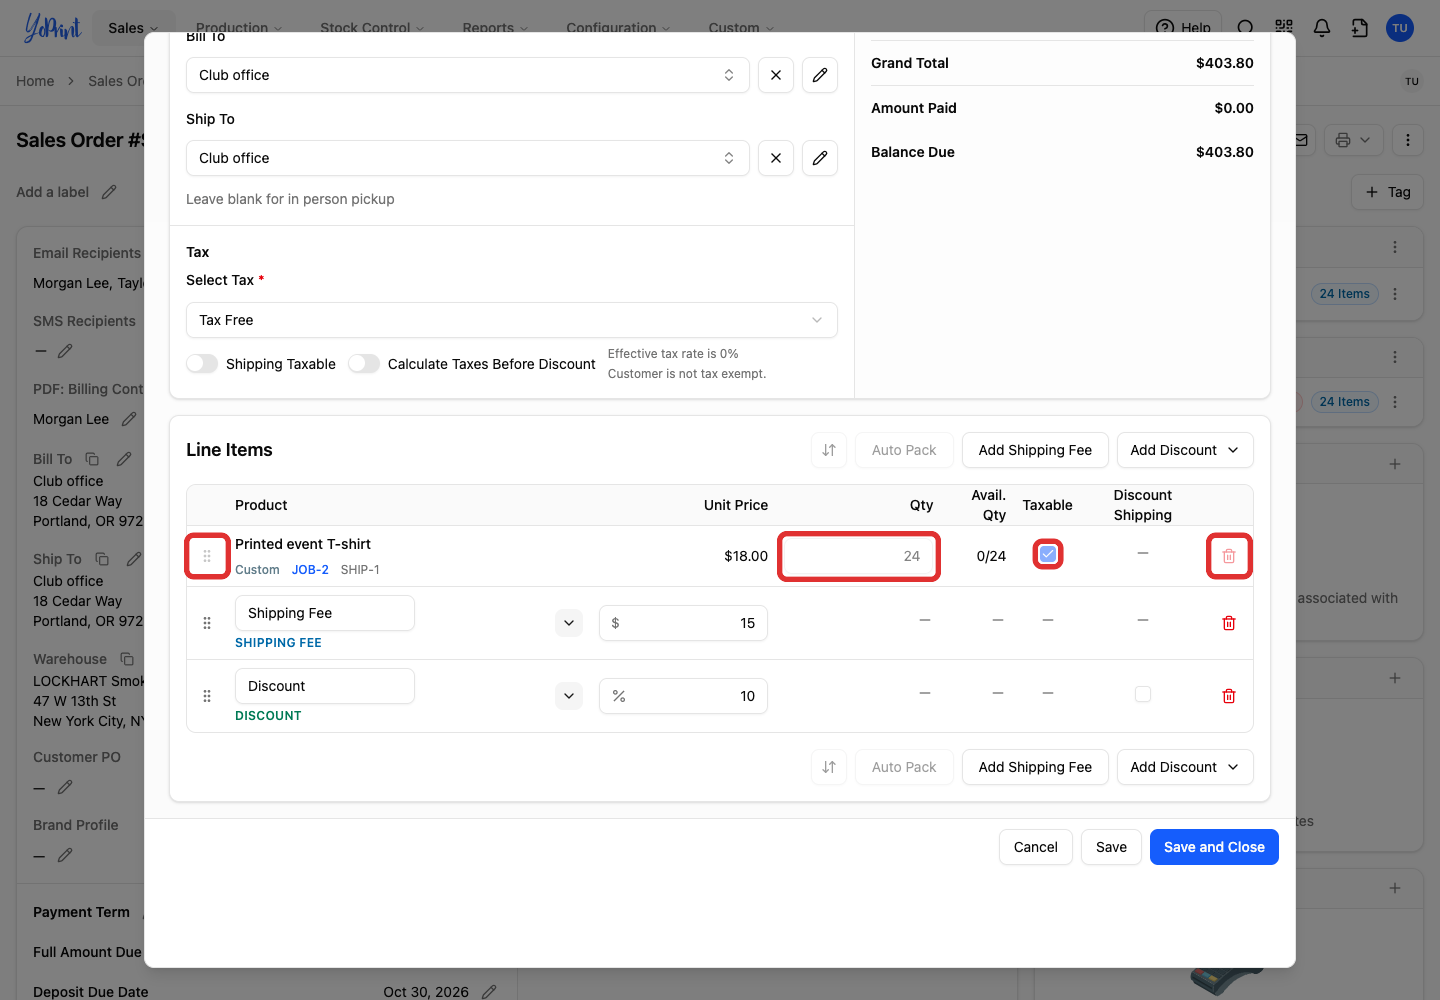The width and height of the screenshot is (1440, 1000).
Task: Click the Tag button on order page
Action: [1388, 192]
